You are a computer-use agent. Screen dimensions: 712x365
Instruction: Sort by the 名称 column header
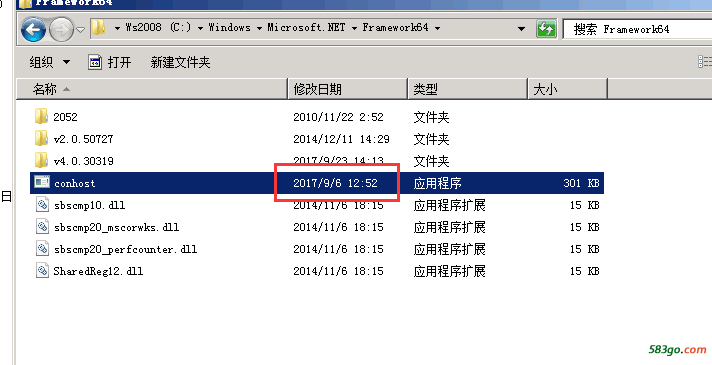(152, 89)
